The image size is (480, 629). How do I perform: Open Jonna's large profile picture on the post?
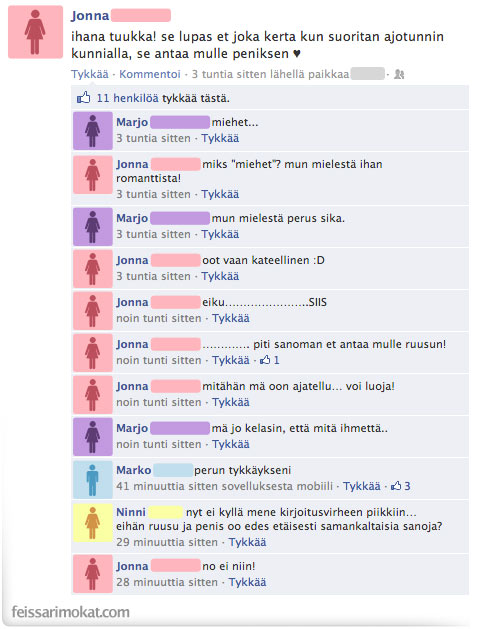pos(35,32)
